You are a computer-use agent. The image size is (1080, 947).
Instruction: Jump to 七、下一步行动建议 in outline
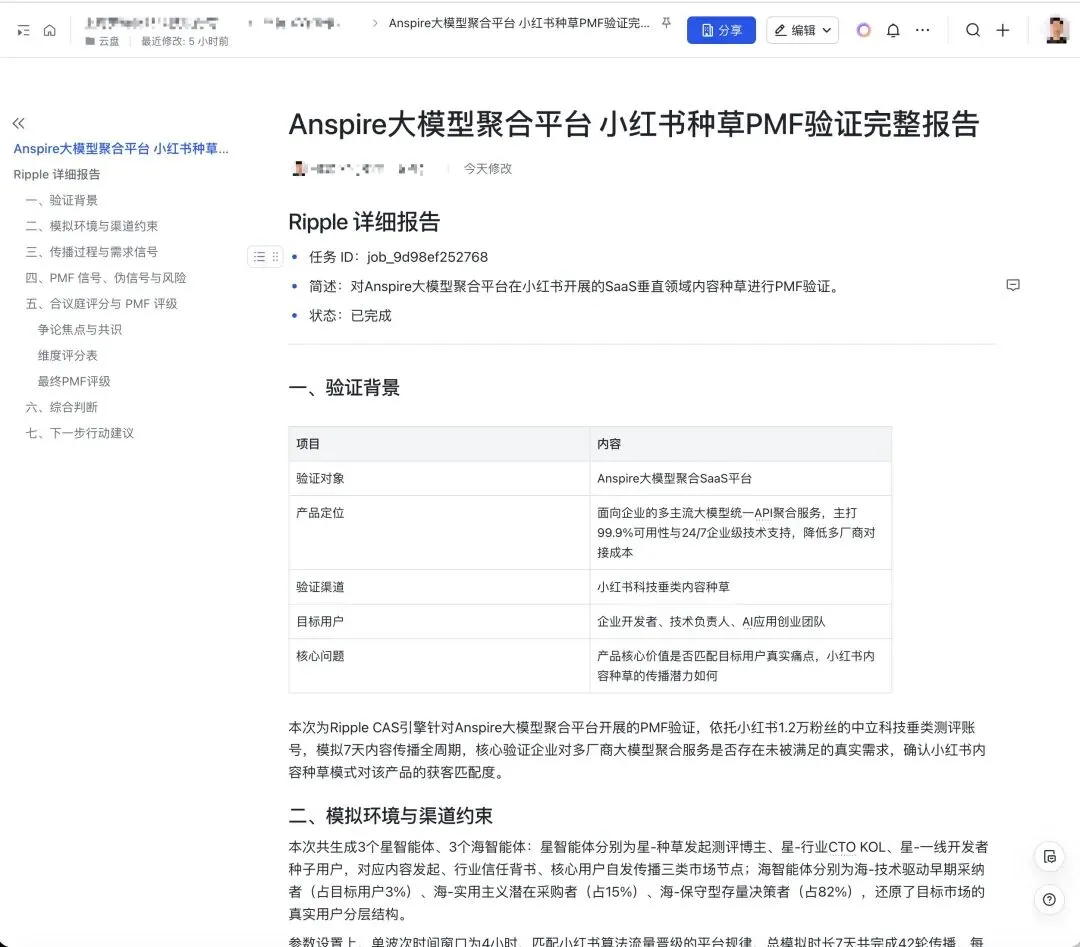coord(80,433)
